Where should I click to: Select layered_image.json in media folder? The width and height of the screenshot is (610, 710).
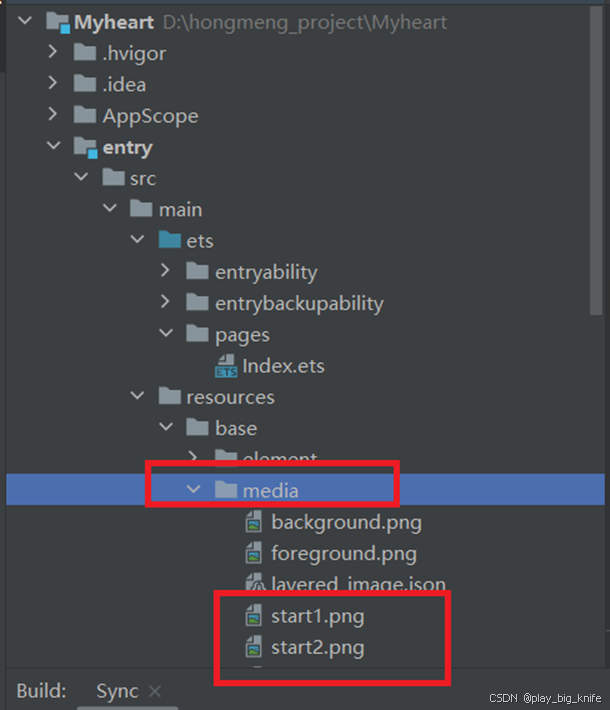click(358, 582)
